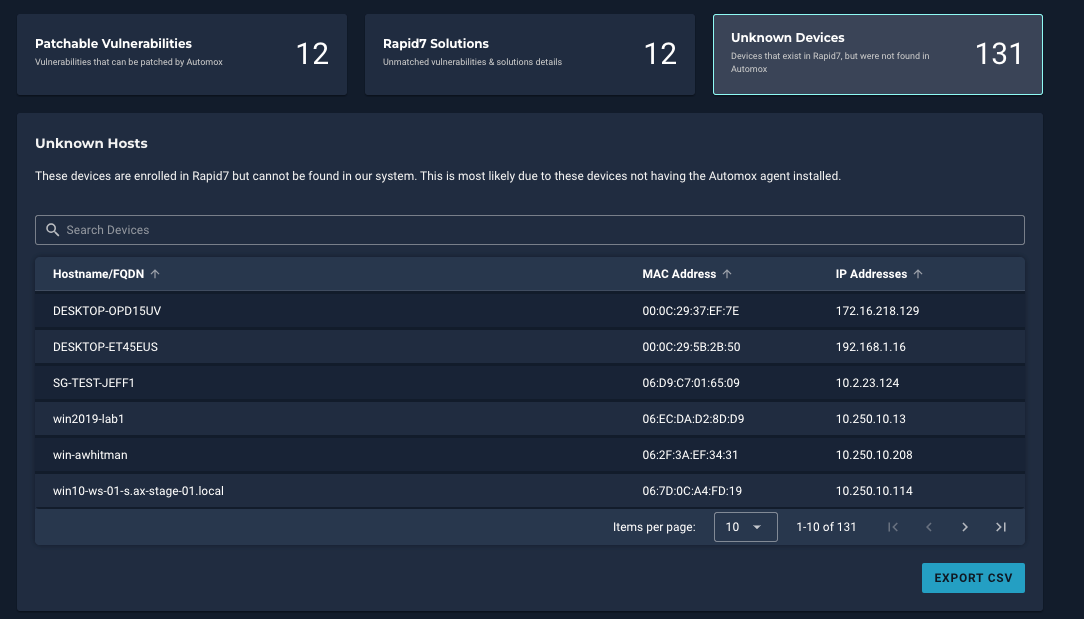Click the search magnifier icon
Screen dimensions: 1084x619
pyautogui.click(x=53, y=230)
